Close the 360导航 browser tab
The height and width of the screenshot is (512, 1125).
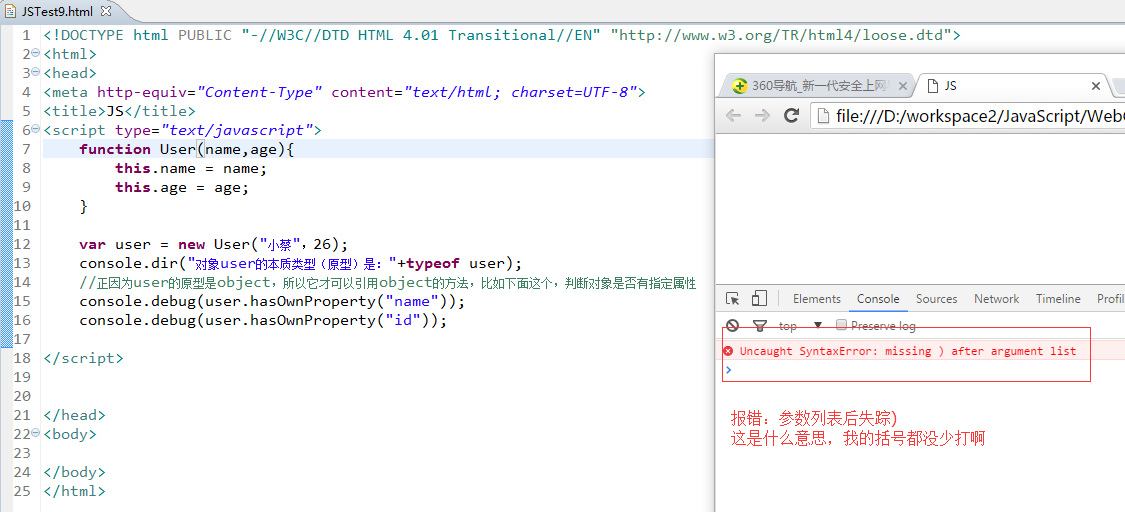pos(903,86)
